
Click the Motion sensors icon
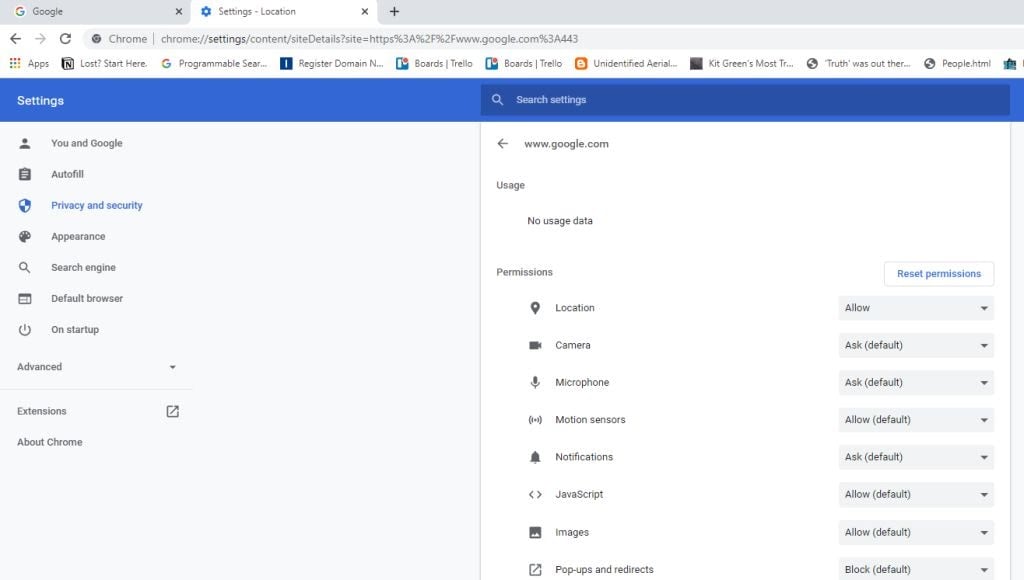(x=535, y=419)
